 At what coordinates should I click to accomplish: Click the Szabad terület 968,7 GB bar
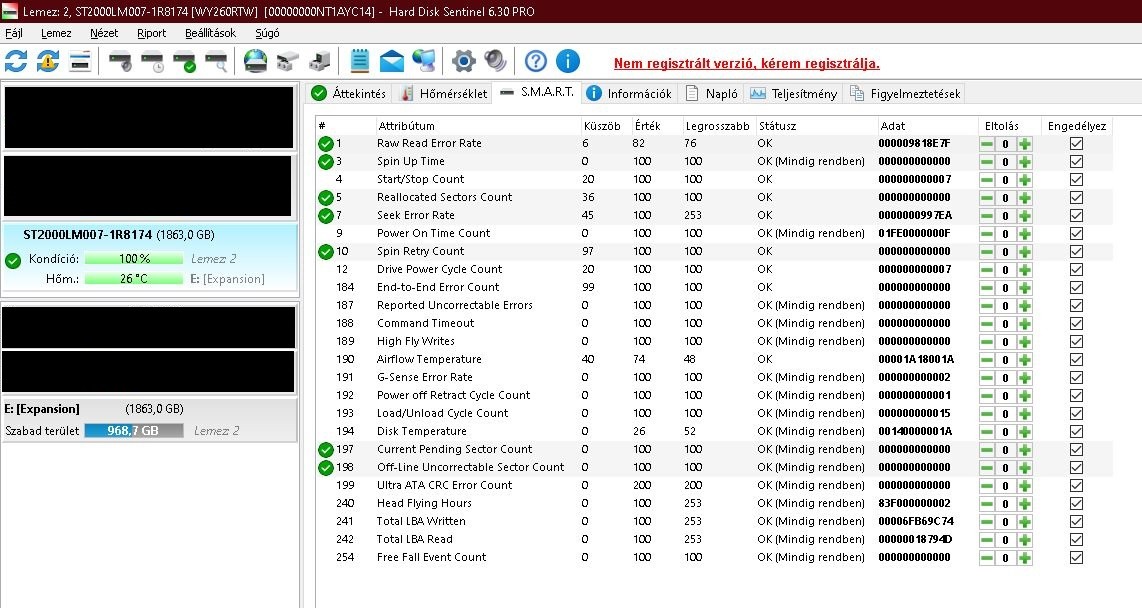click(x=134, y=430)
